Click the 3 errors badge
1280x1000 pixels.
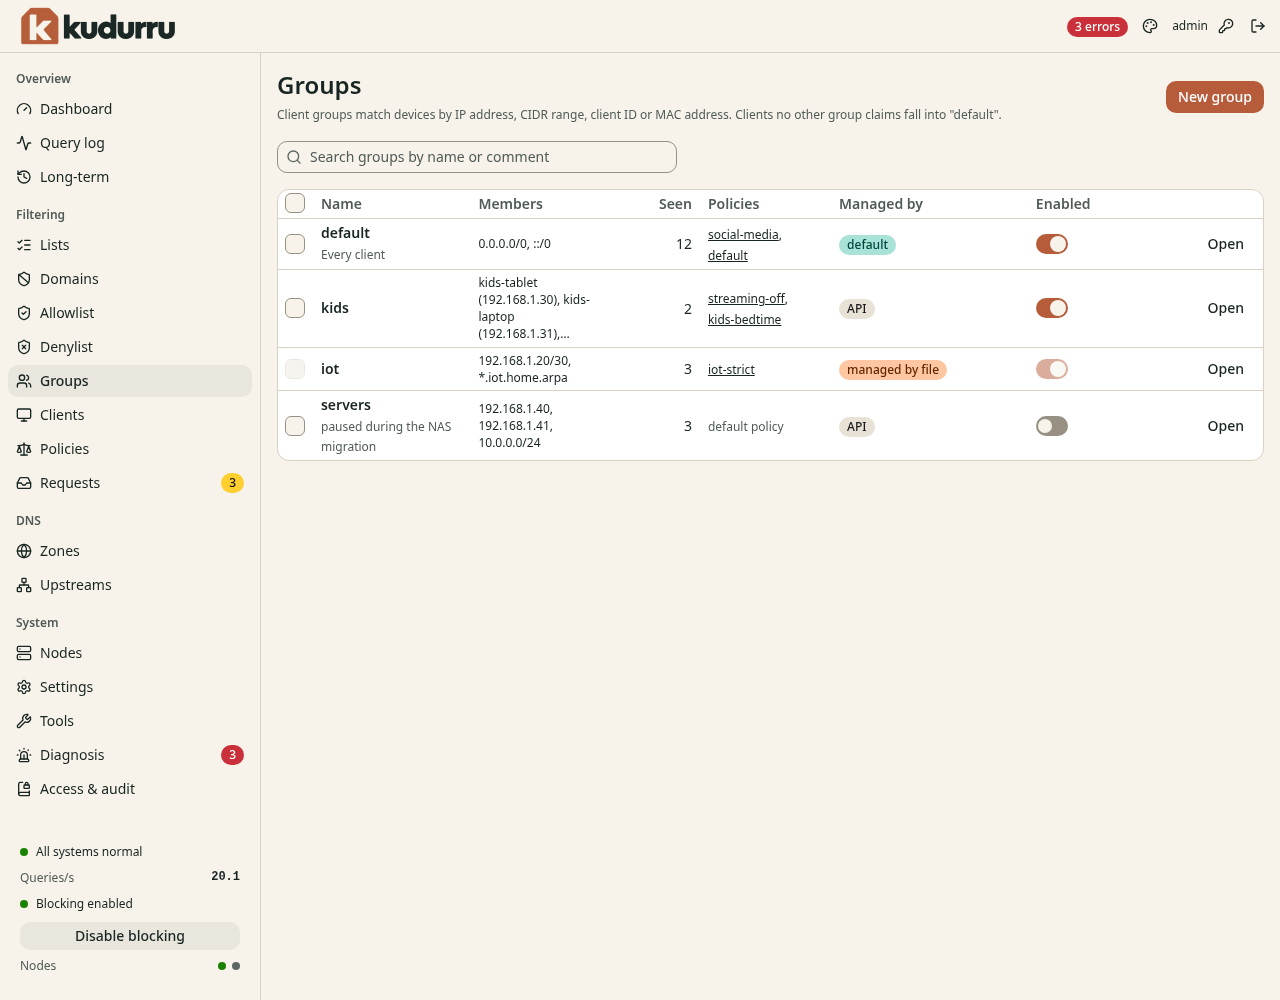pos(1097,27)
